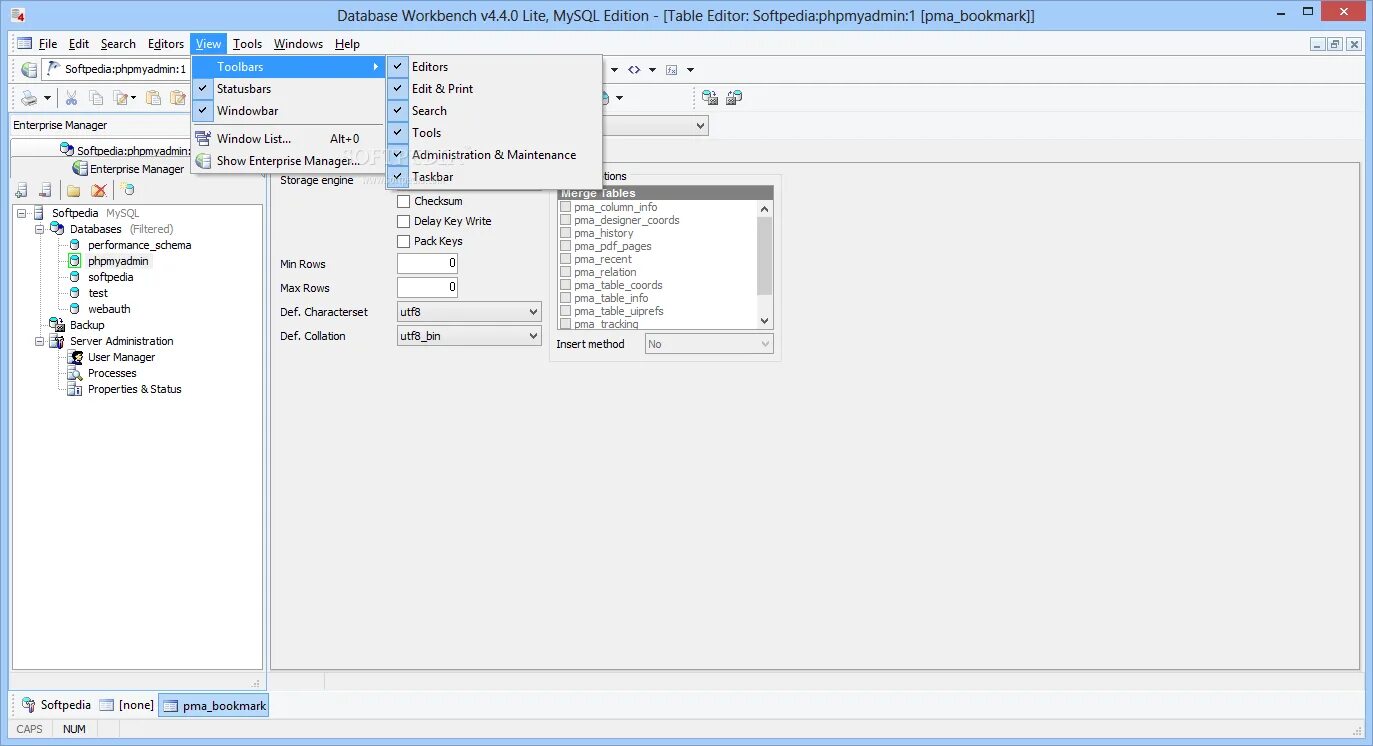Click the Processes magnifier icon in tree

pyautogui.click(x=75, y=373)
